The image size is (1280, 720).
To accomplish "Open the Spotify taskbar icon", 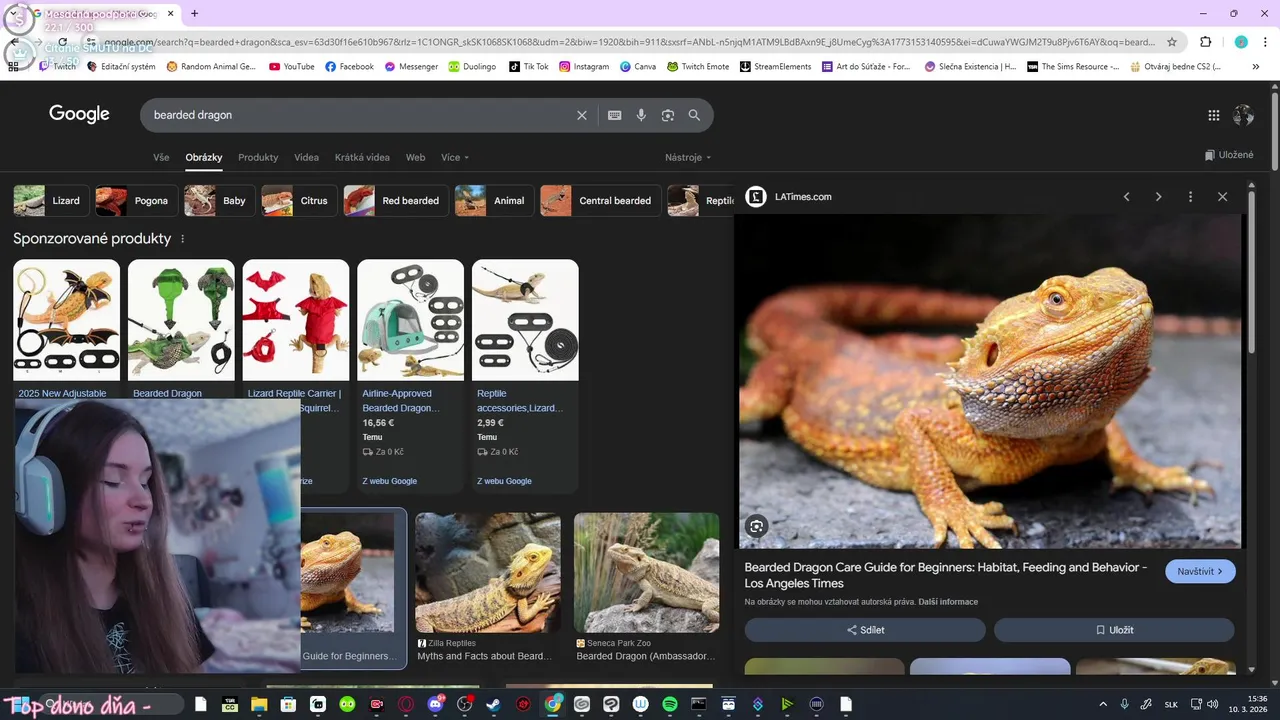I will (670, 704).
